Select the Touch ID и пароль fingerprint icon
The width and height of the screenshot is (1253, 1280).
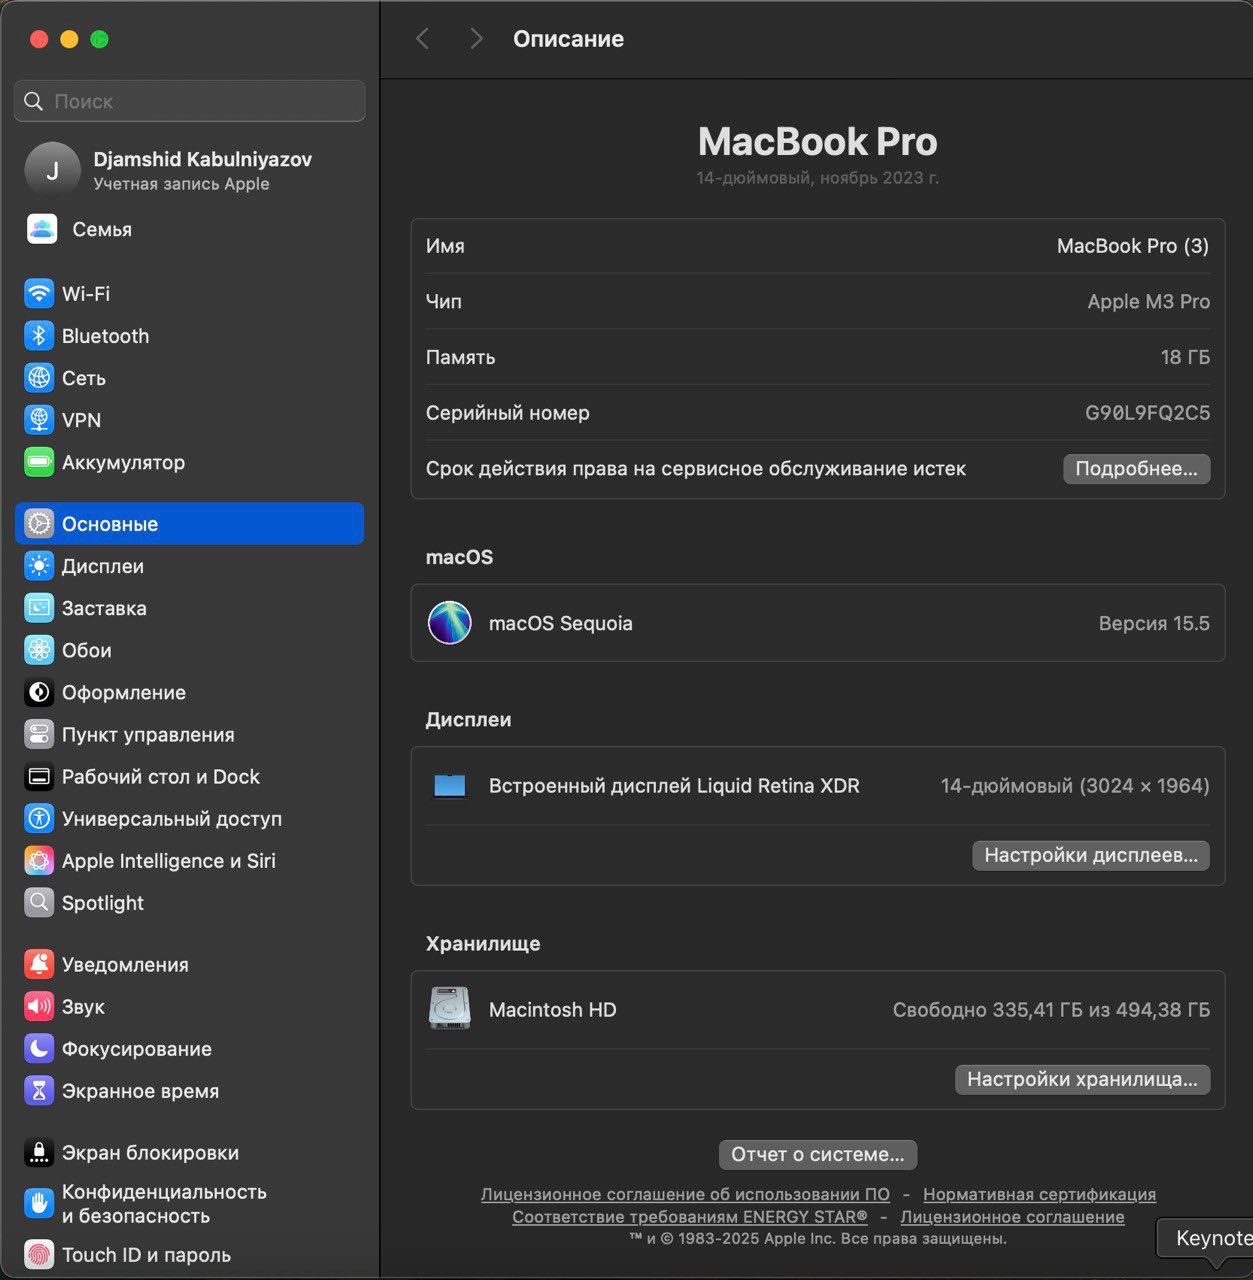coord(39,1254)
